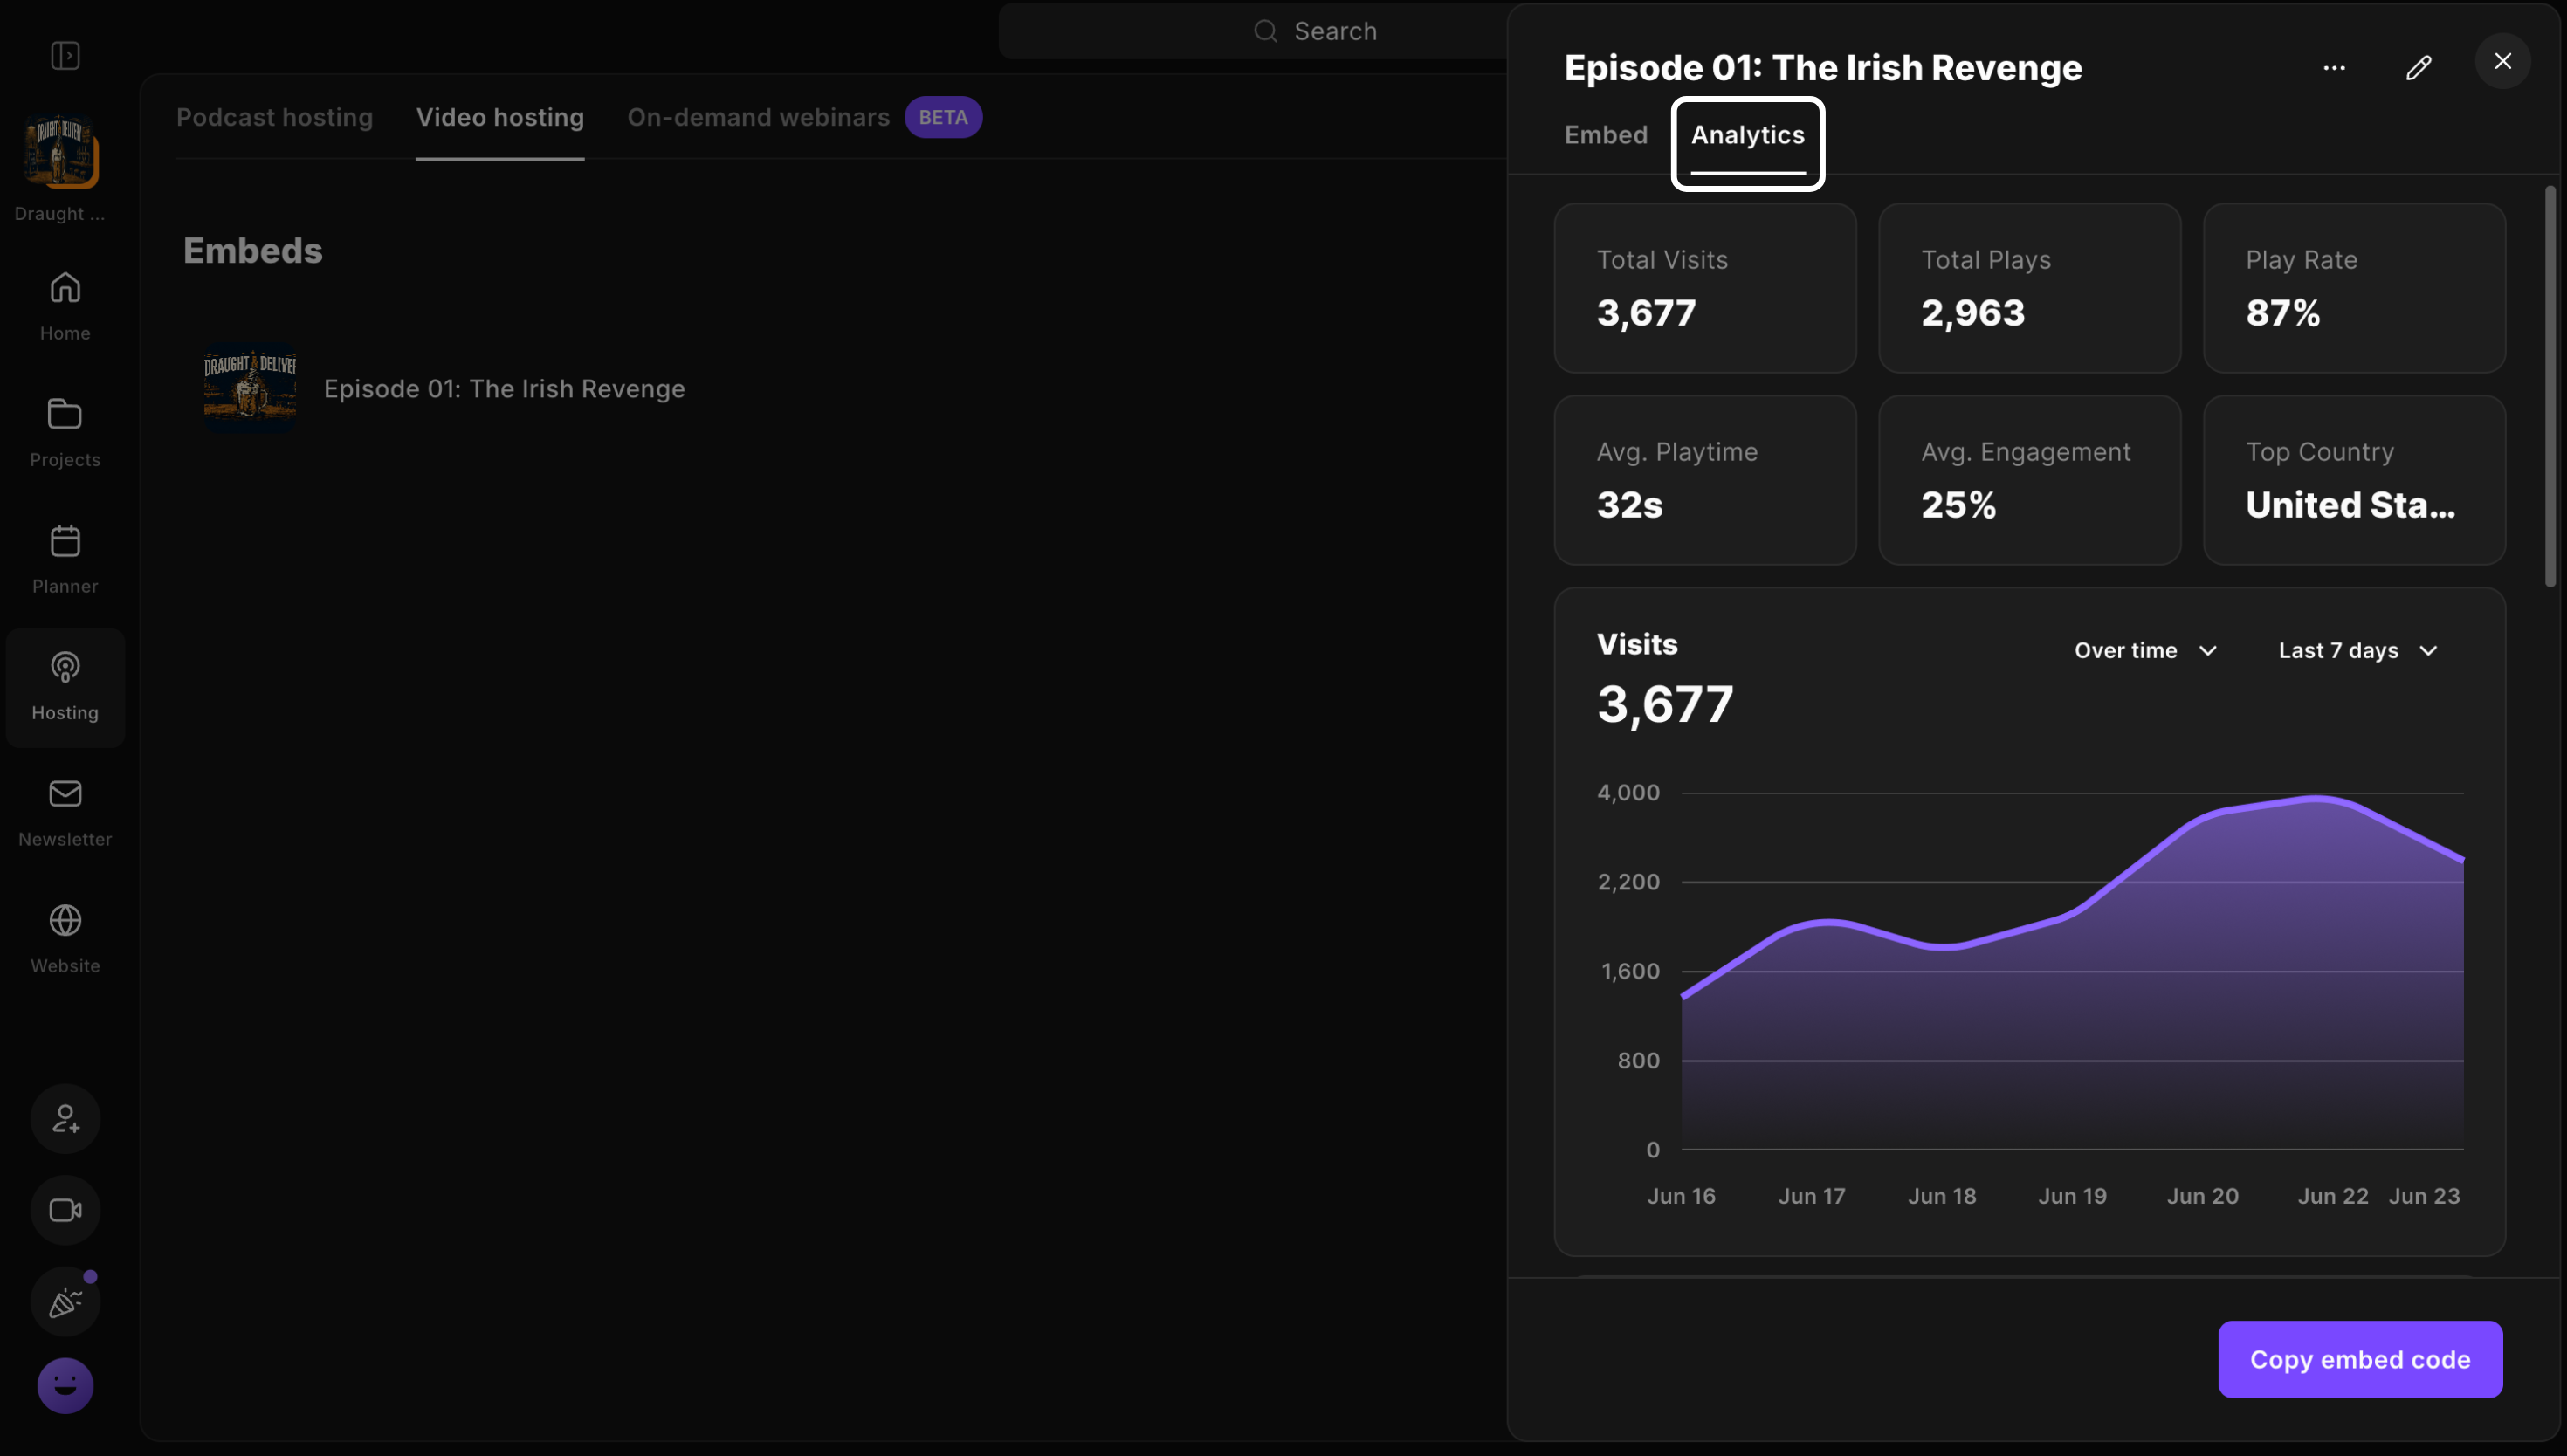
Task: Select the Video hosting tab
Action: tap(500, 117)
